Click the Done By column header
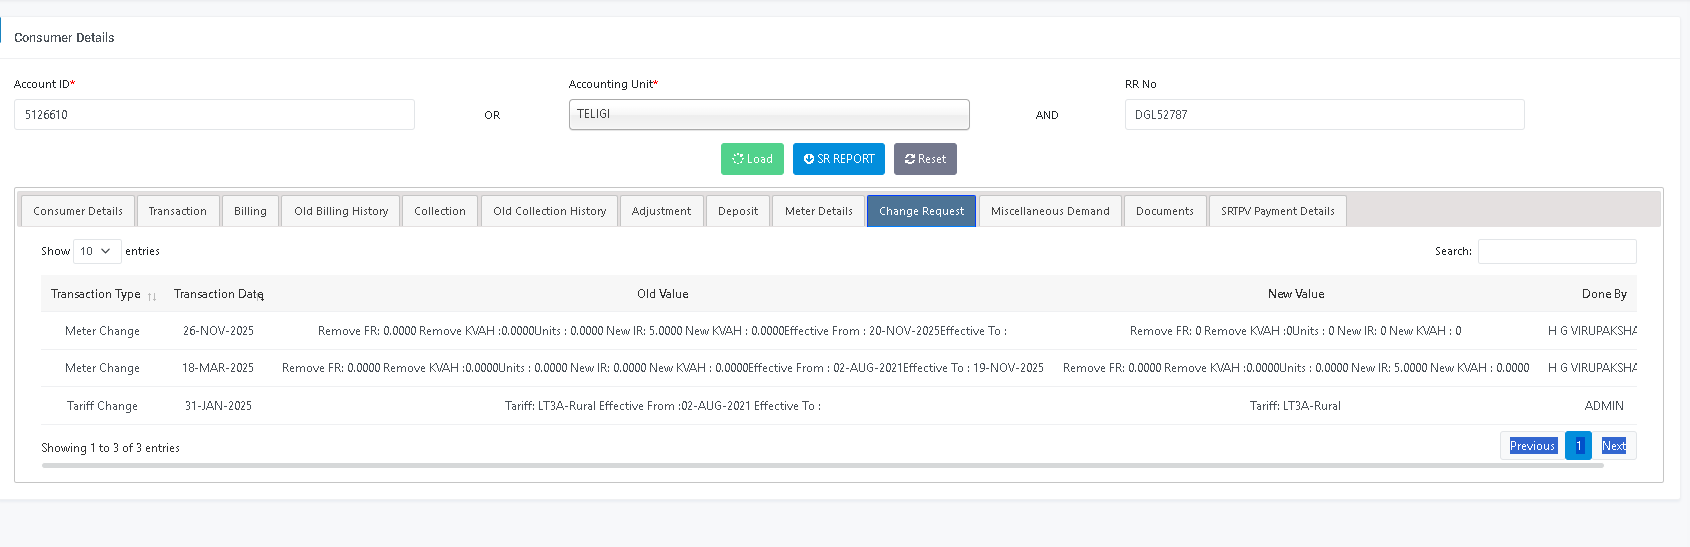The image size is (1690, 547). (x=1604, y=294)
